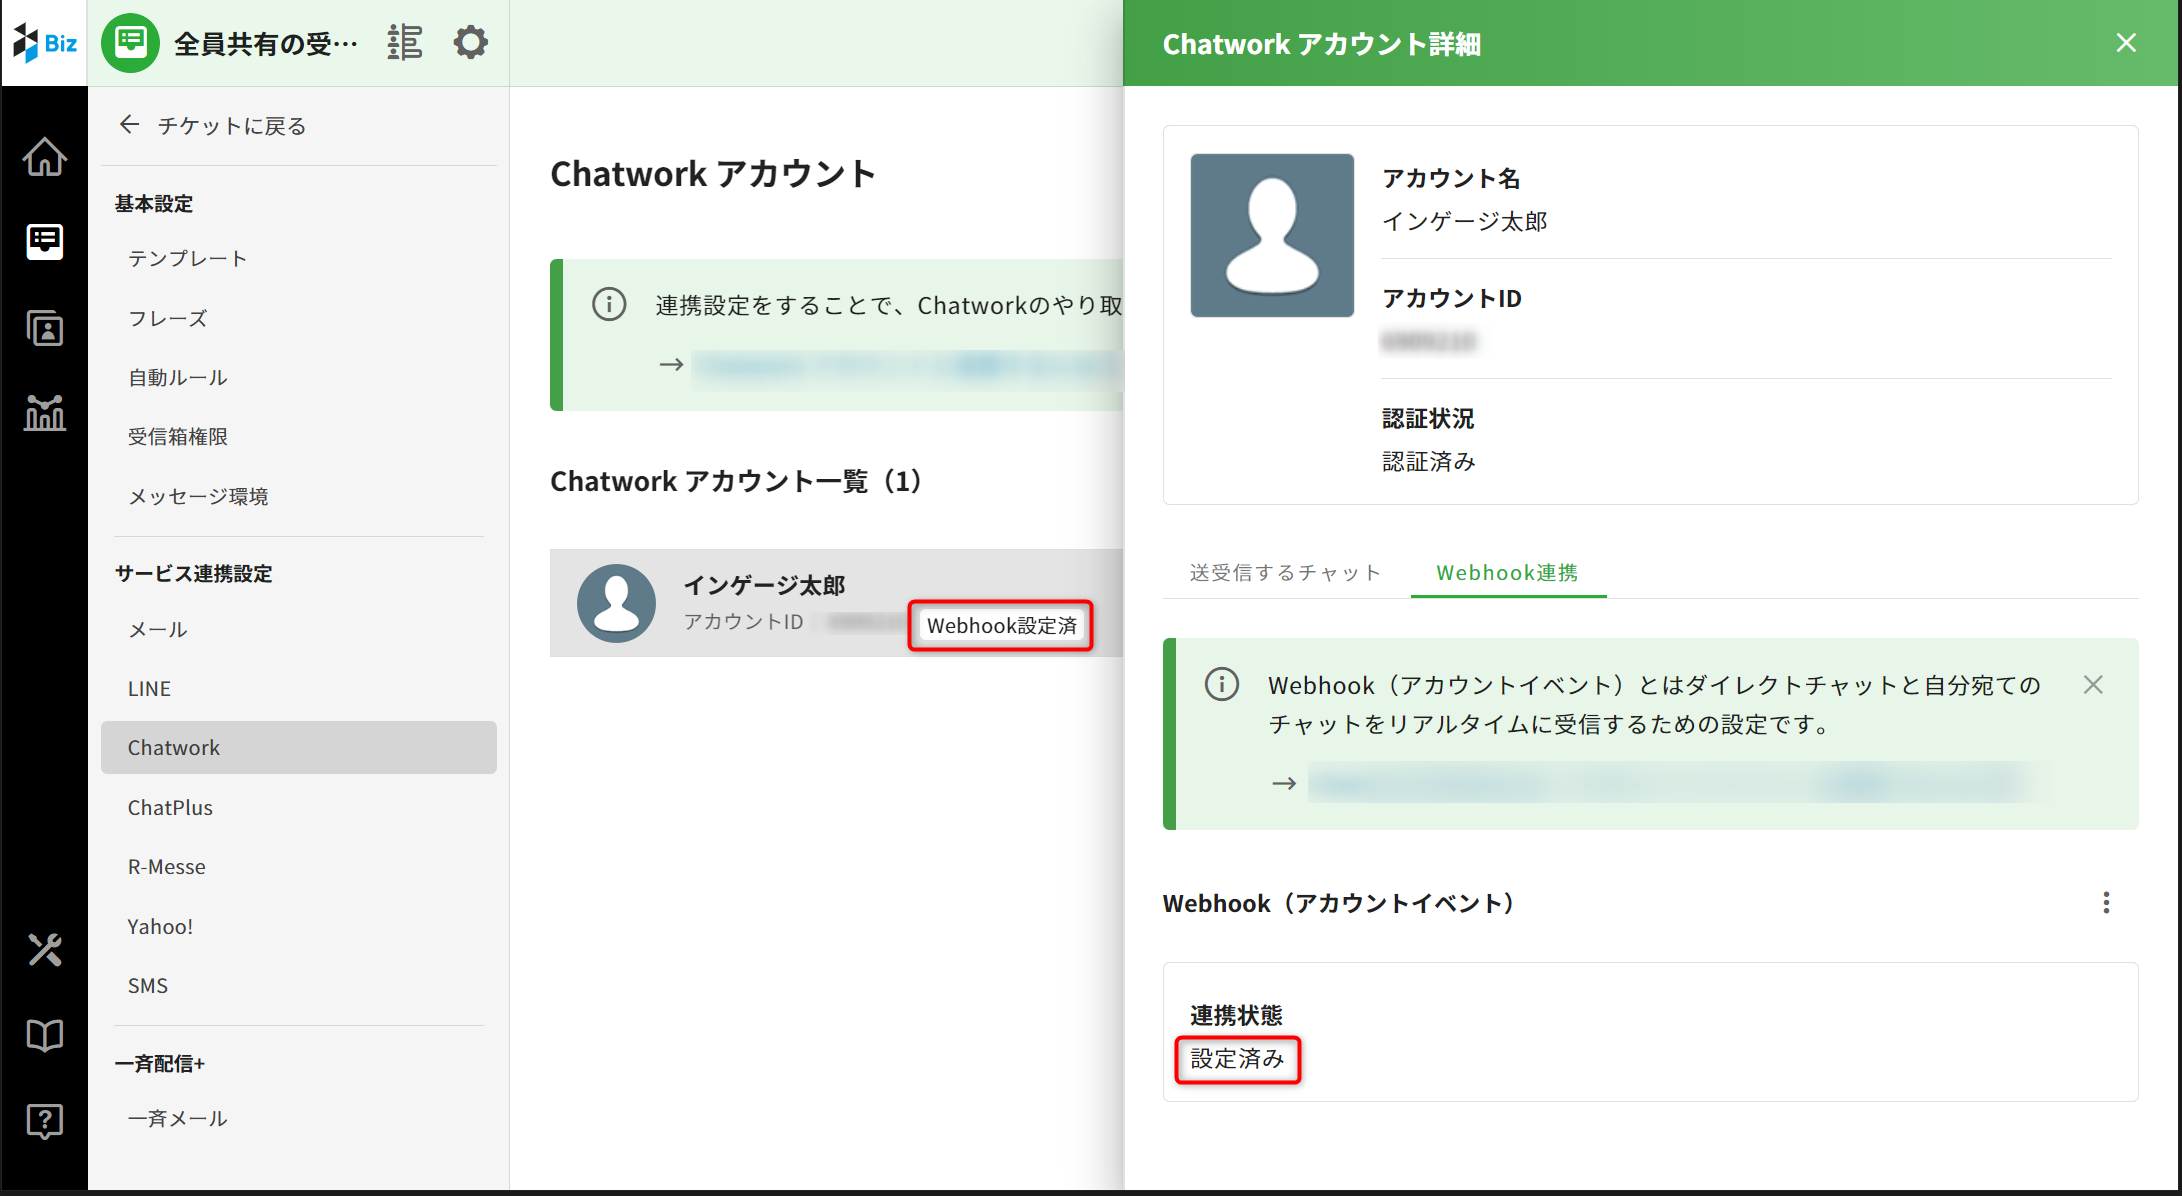Click インゲージ太郎 name in detail panel
2182x1196 pixels.
click(x=1464, y=221)
